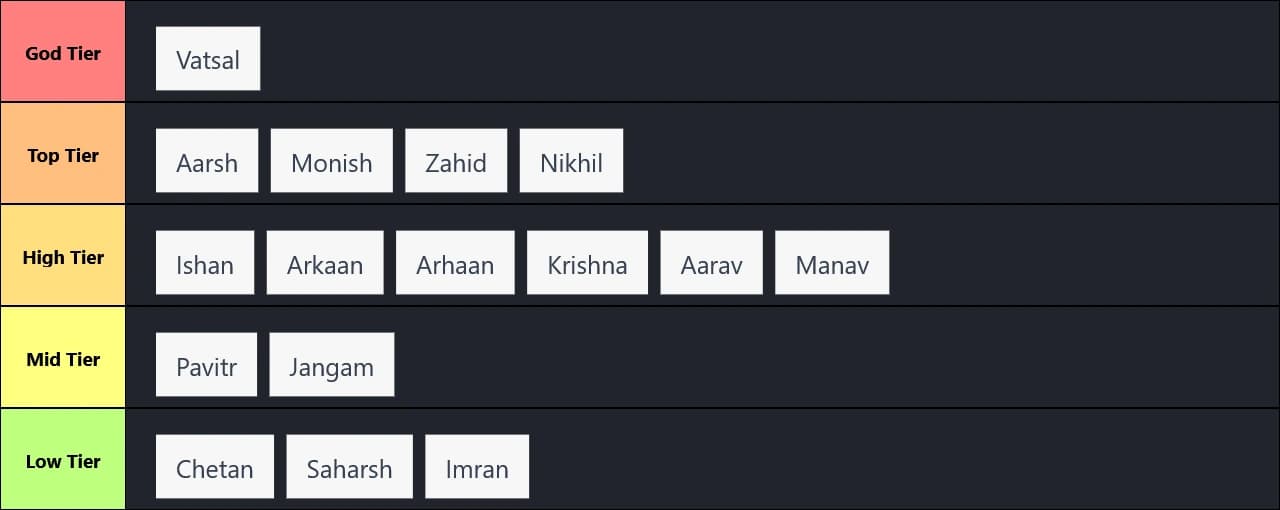Select Nikhil in Top Tier
The width and height of the screenshot is (1280, 510).
[571, 161]
